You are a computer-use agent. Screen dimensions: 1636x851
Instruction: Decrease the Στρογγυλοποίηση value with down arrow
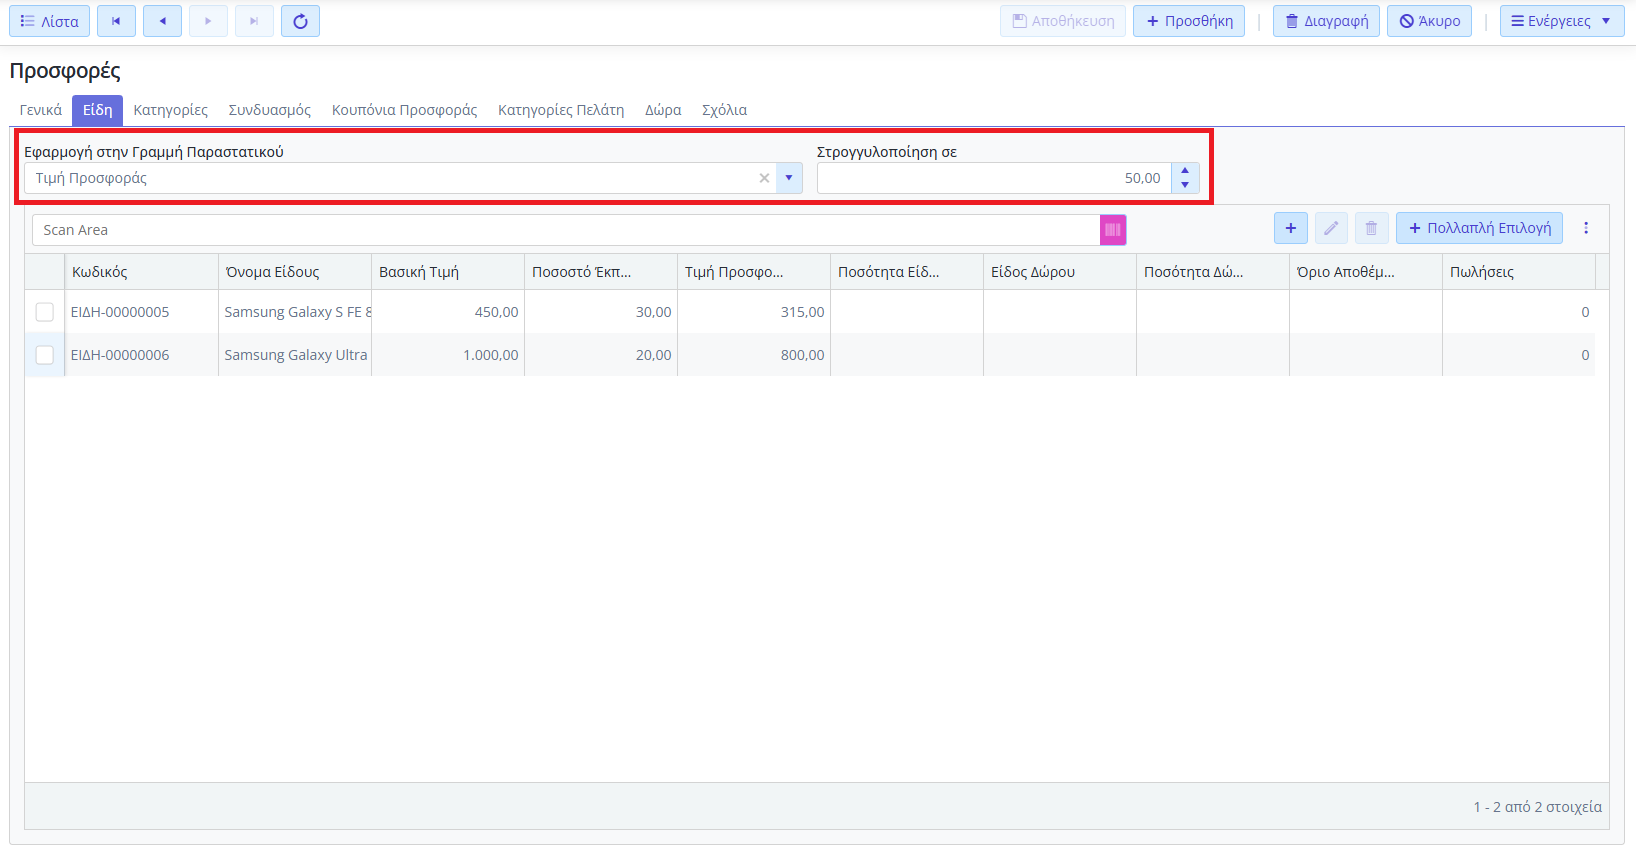tap(1185, 185)
